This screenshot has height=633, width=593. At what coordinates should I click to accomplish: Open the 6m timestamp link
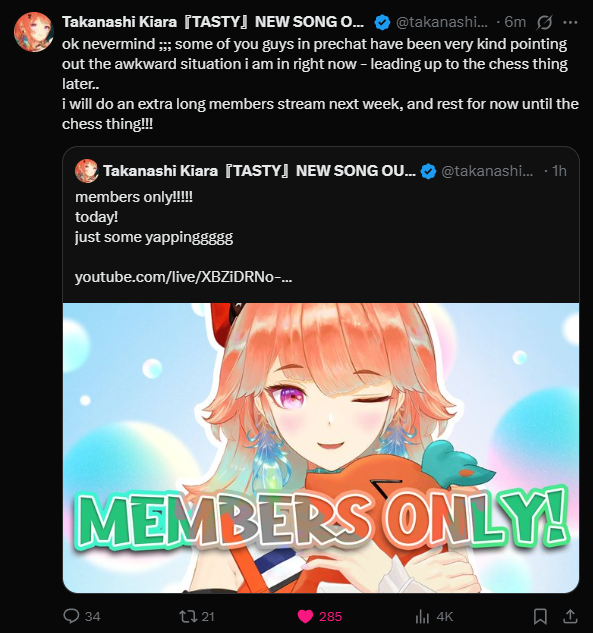[515, 22]
